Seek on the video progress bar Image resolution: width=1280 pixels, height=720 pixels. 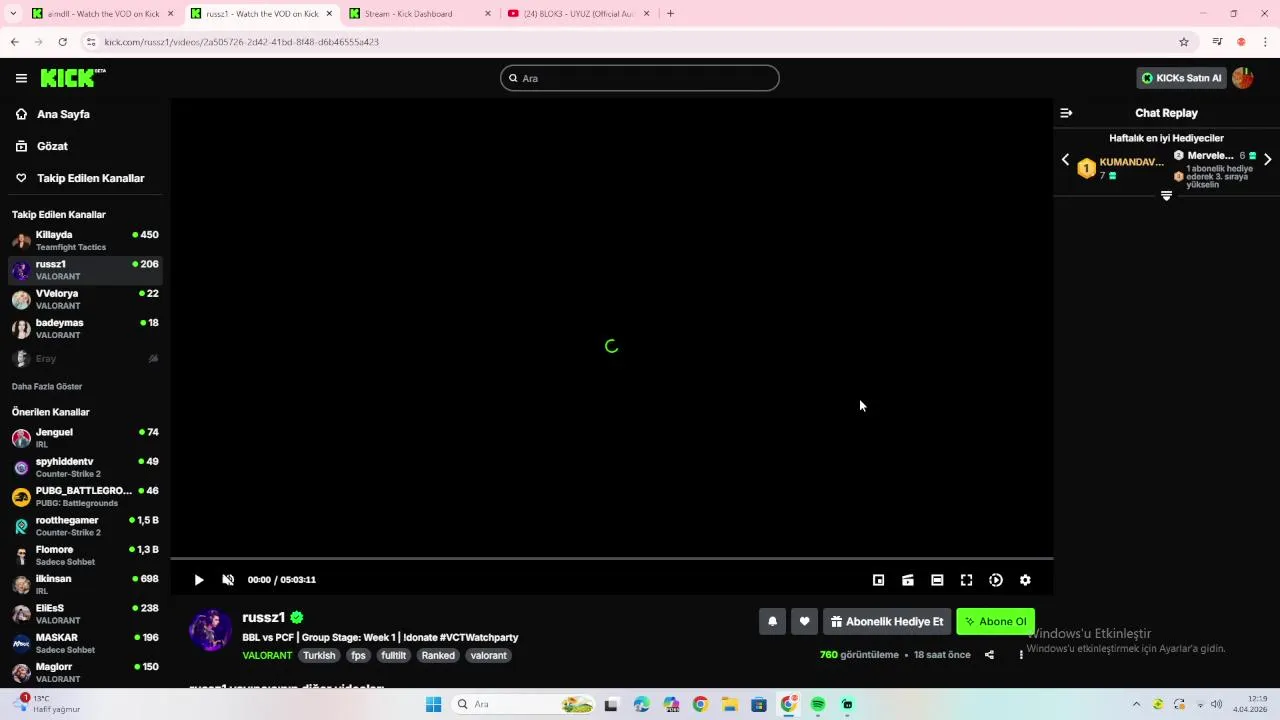612,558
